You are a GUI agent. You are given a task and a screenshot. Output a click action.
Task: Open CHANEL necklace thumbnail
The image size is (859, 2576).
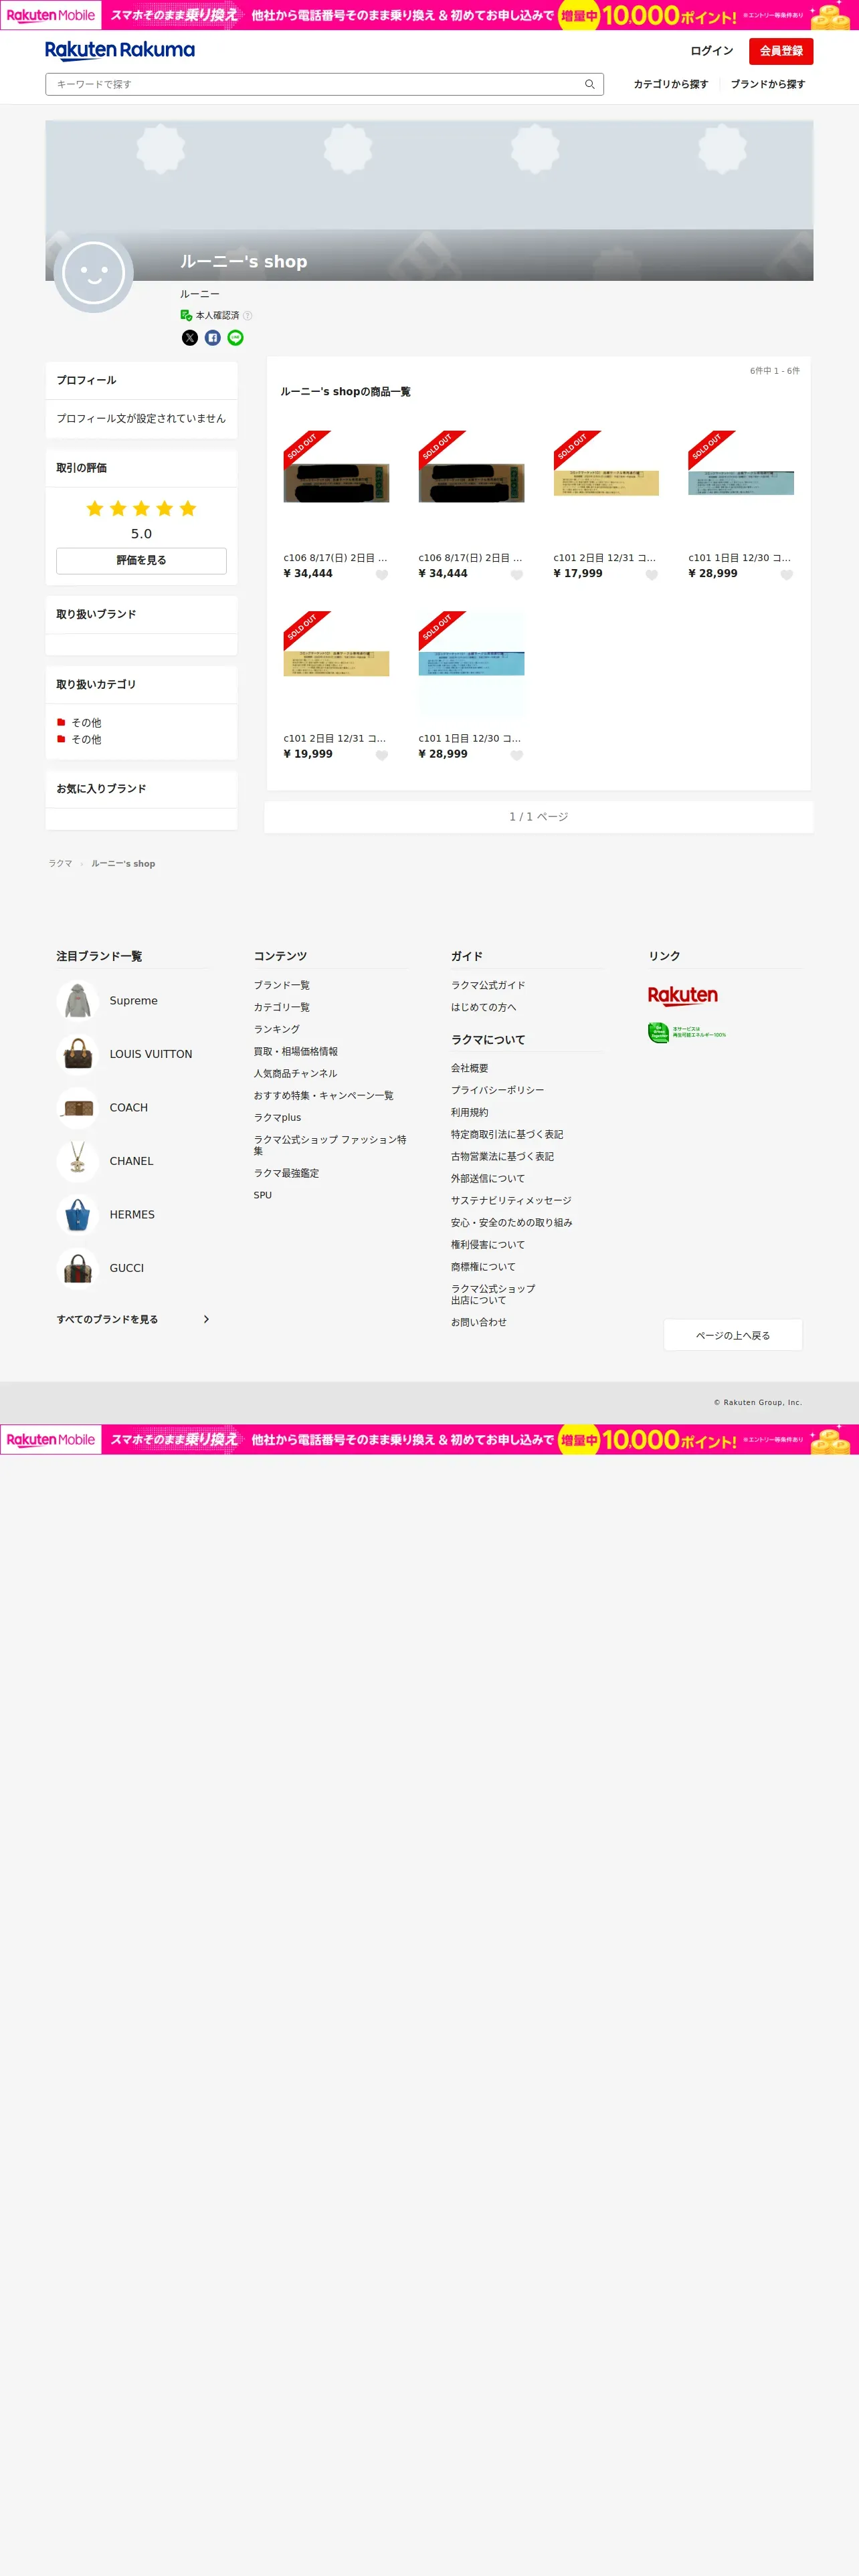tap(78, 1161)
